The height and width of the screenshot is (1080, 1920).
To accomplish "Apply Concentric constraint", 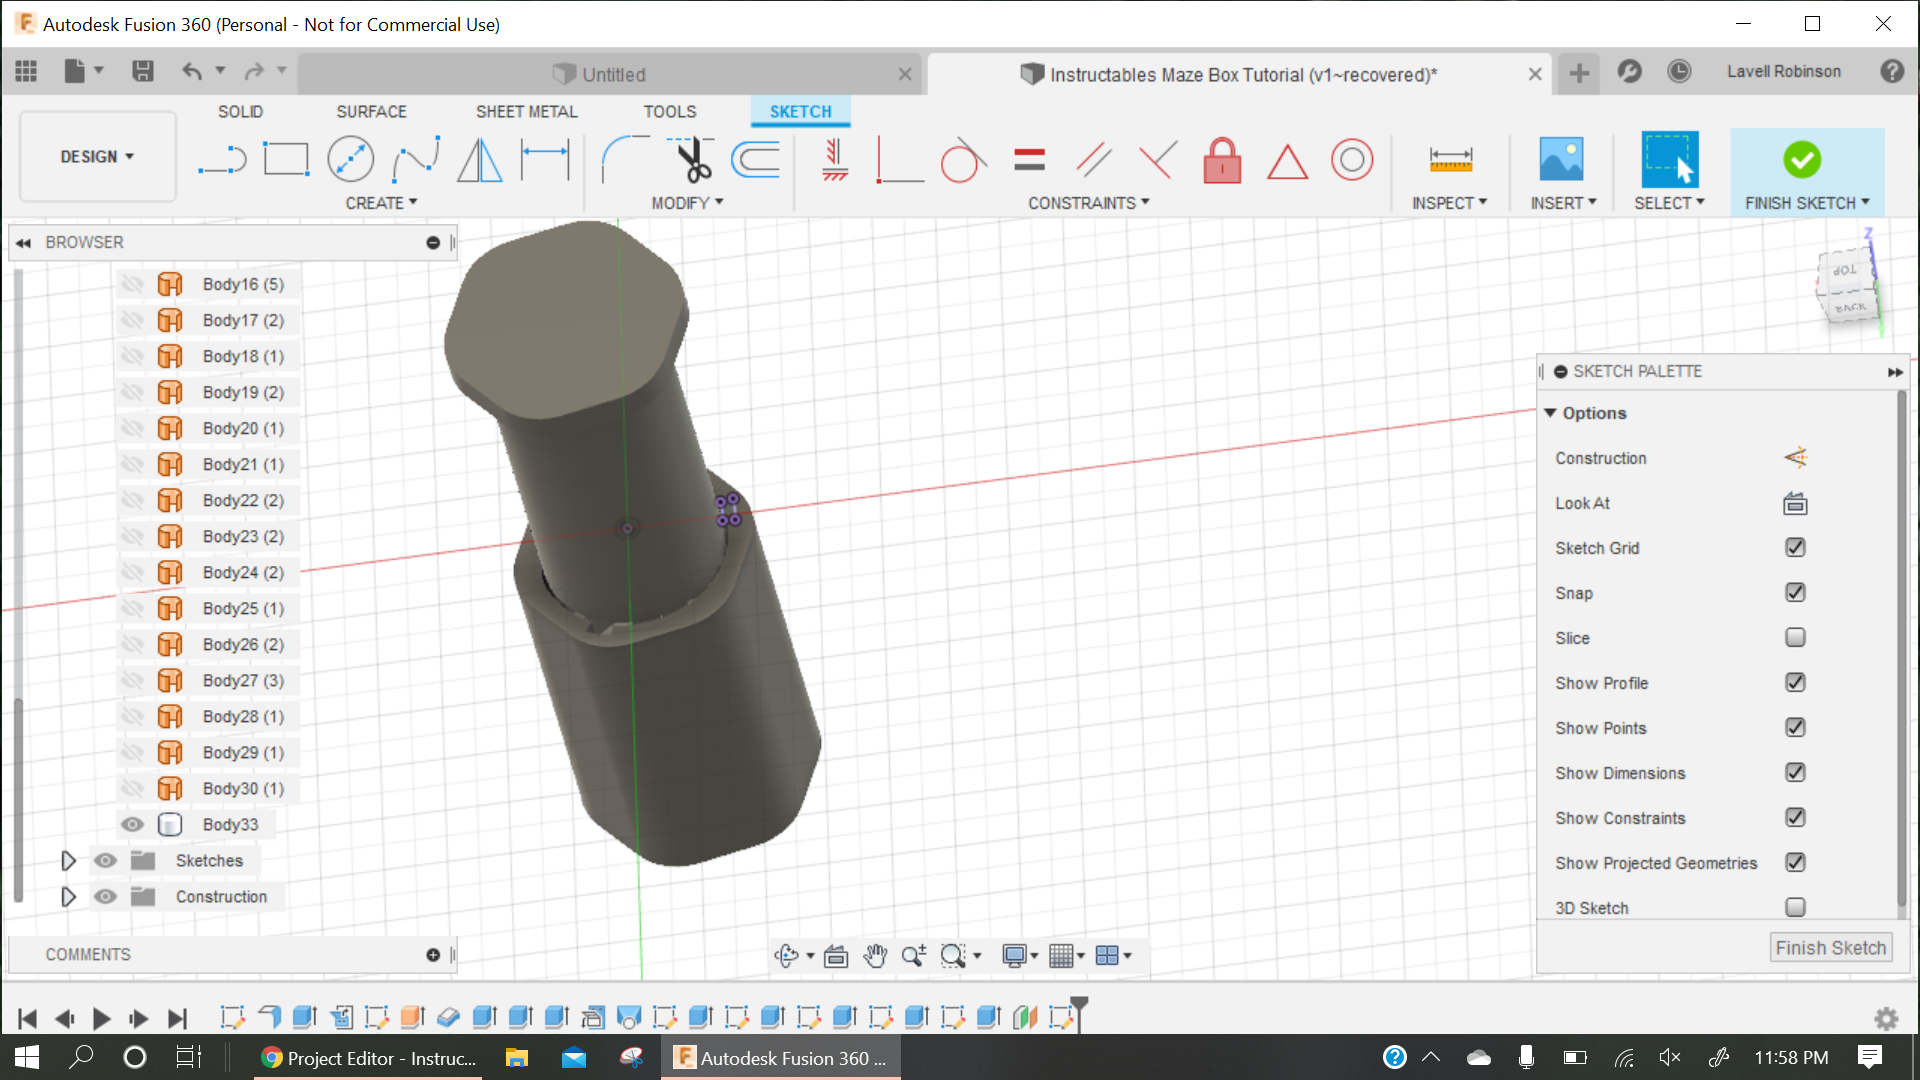I will tap(1352, 159).
